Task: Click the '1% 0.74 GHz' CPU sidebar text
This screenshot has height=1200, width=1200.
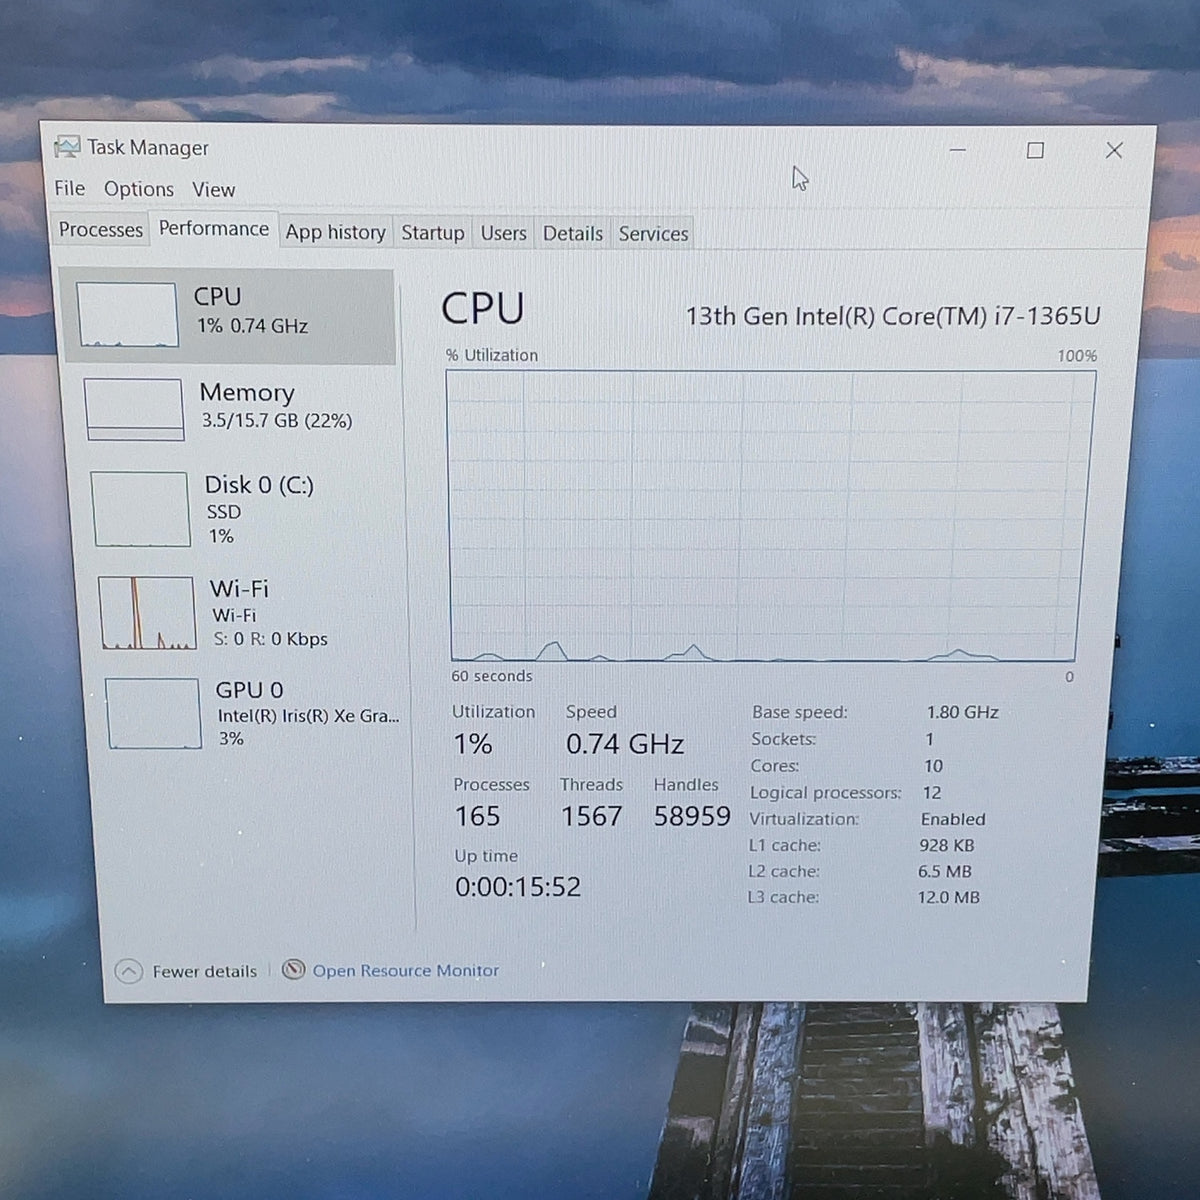Action: [x=252, y=326]
